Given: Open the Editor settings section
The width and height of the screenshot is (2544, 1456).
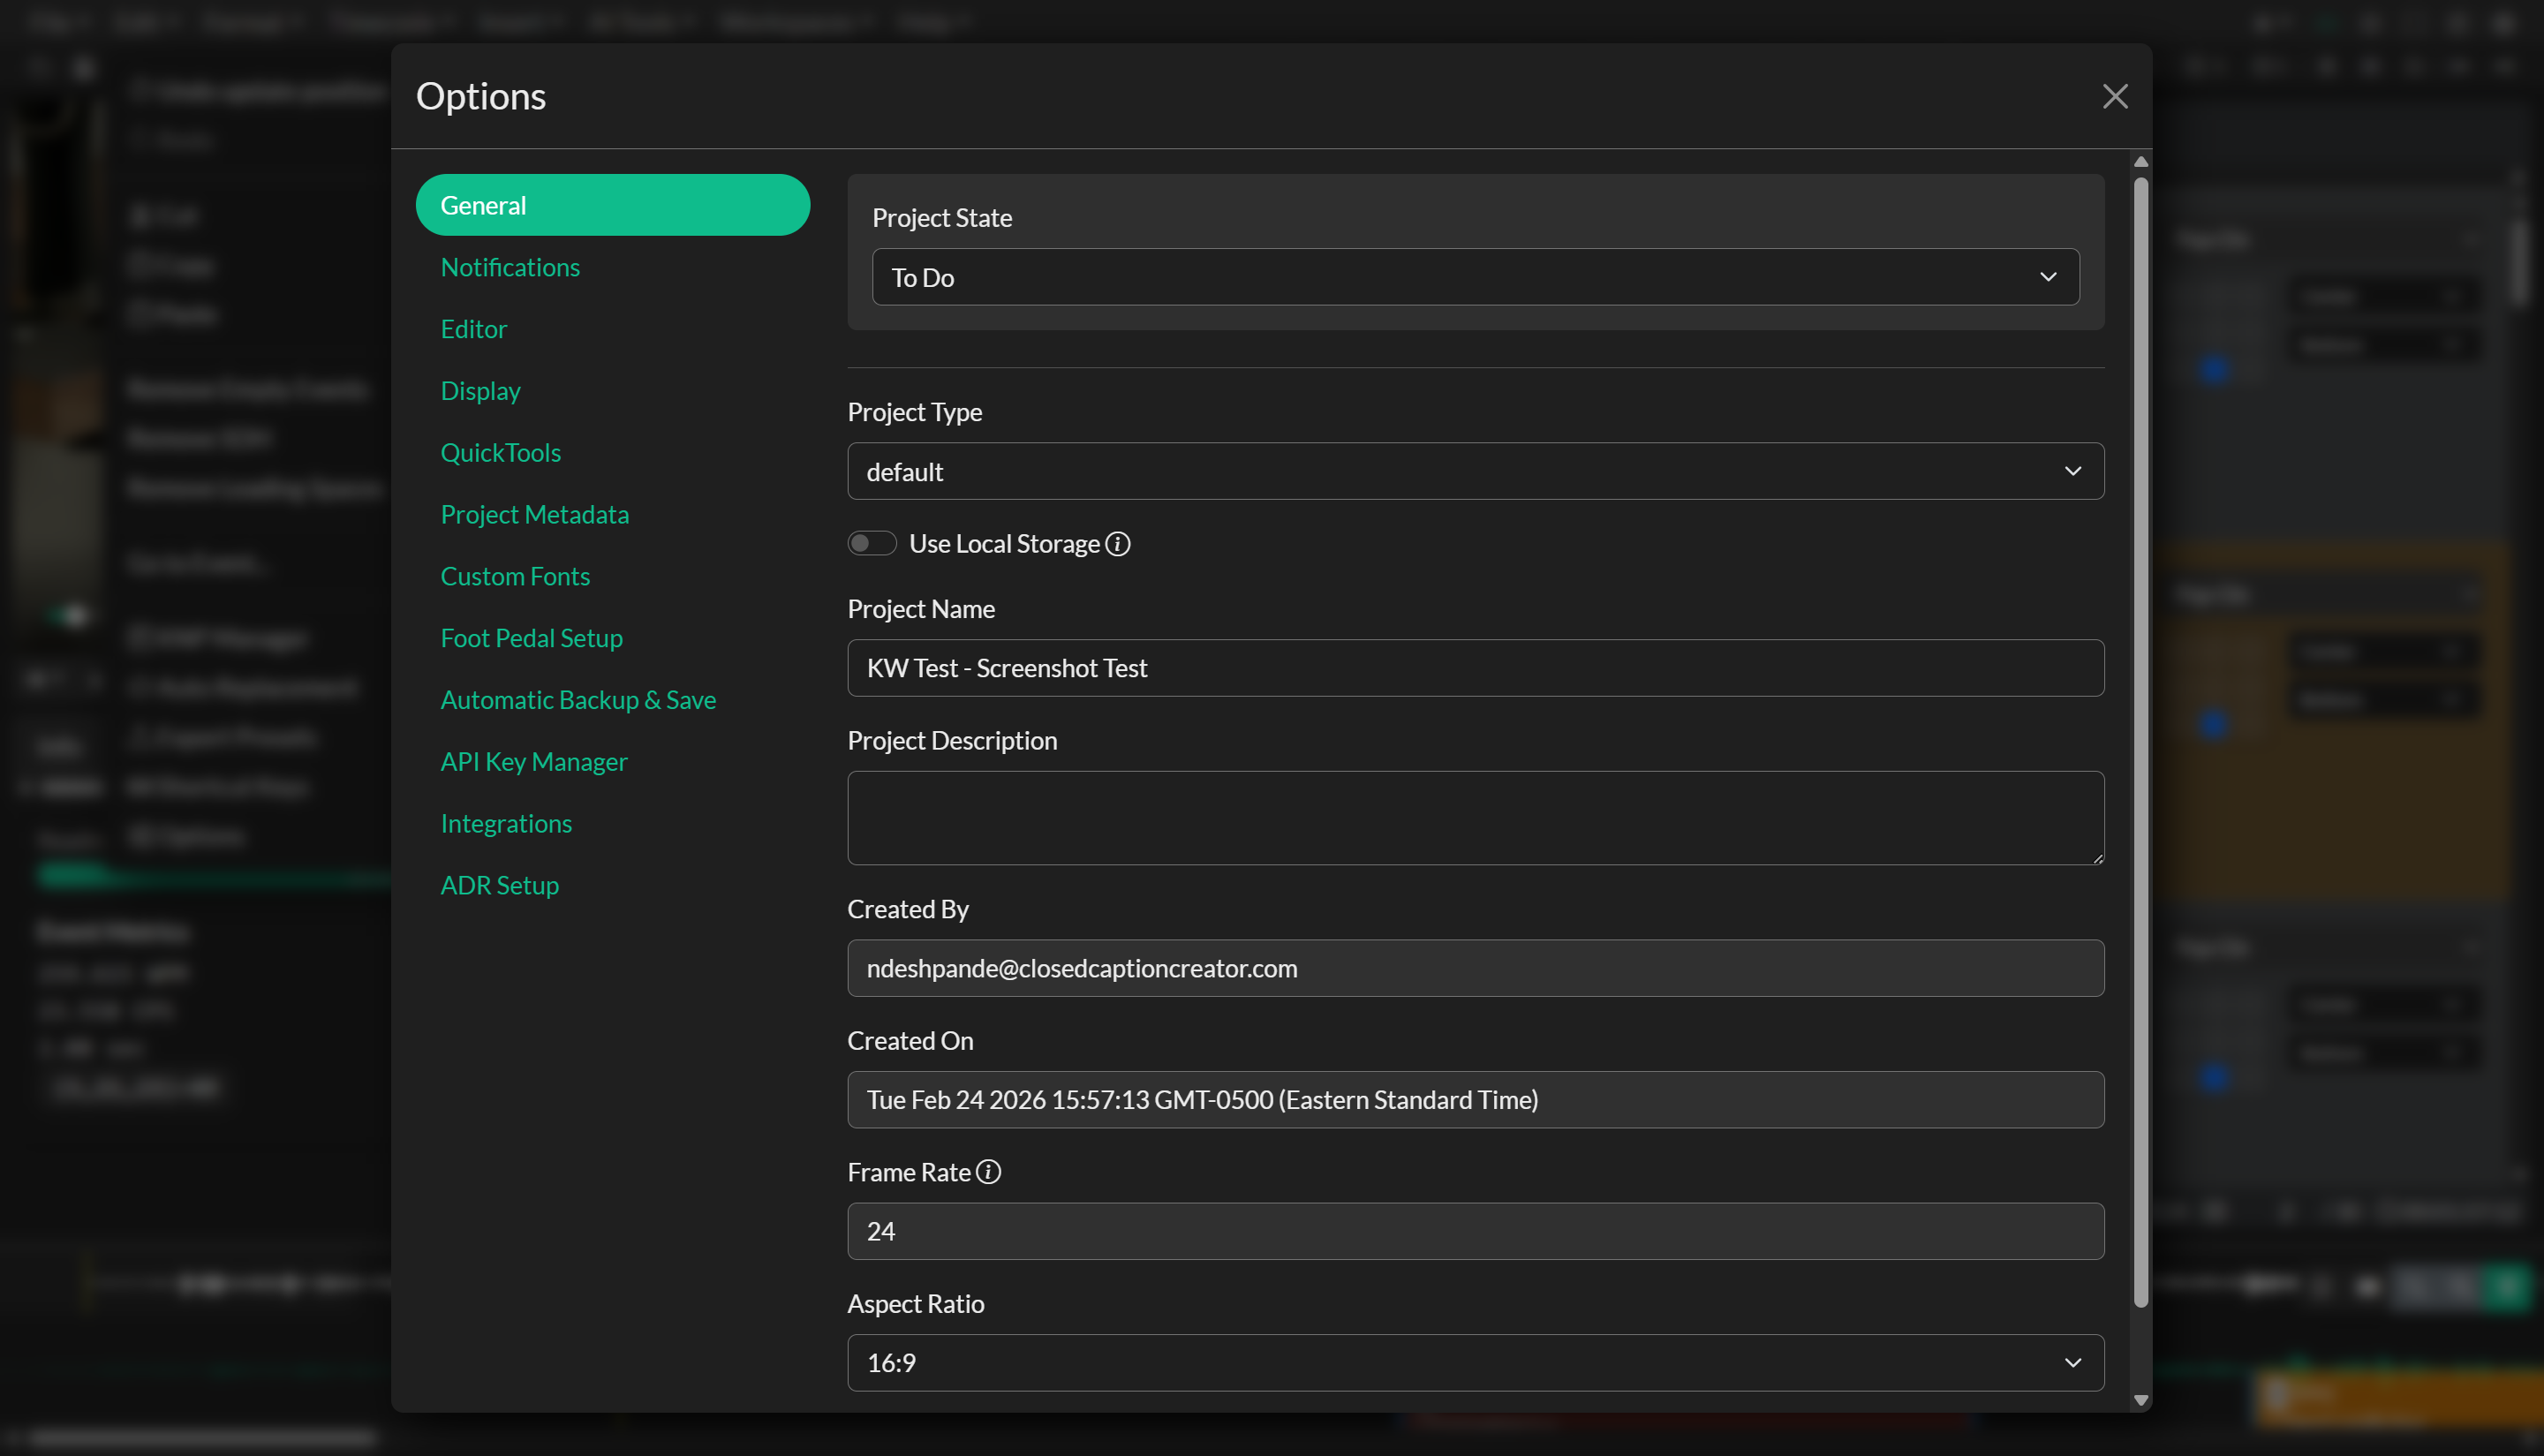Looking at the screenshot, I should tap(474, 329).
